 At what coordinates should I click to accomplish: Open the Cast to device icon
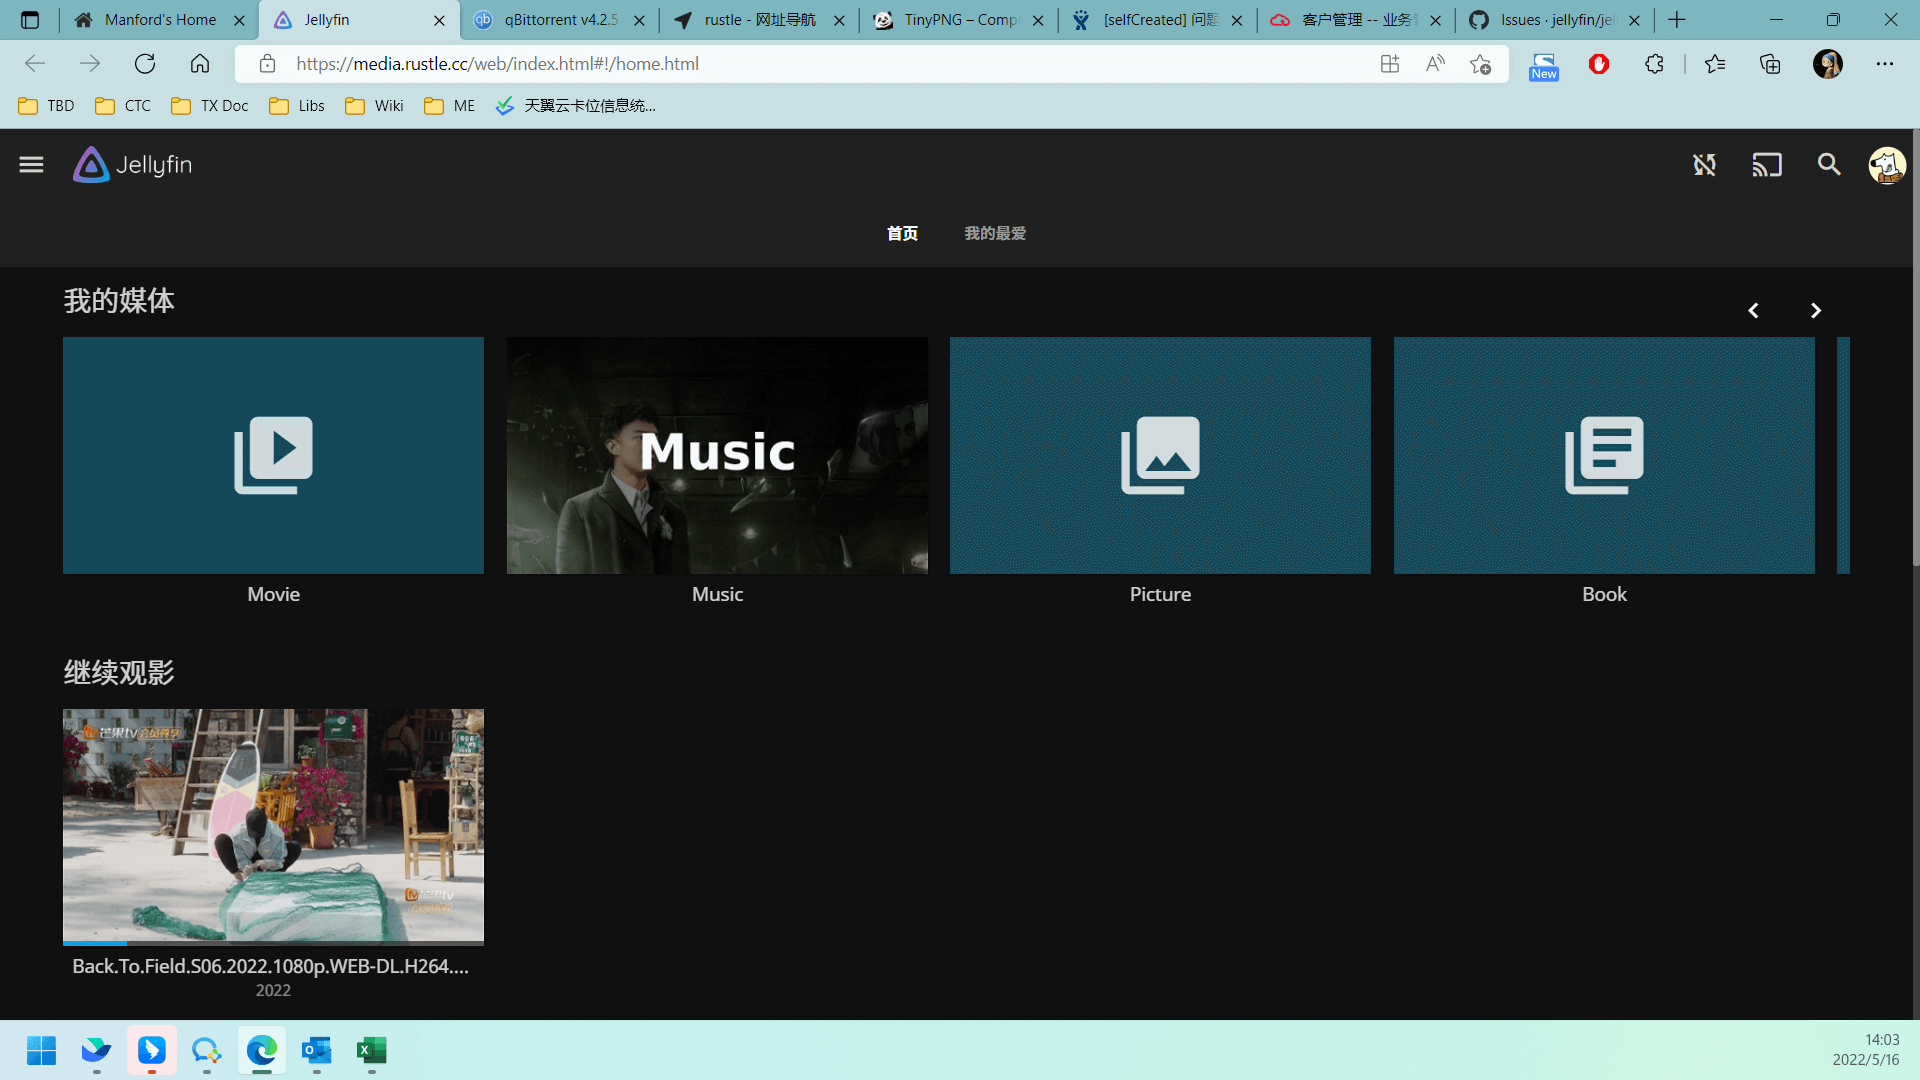coord(1766,165)
